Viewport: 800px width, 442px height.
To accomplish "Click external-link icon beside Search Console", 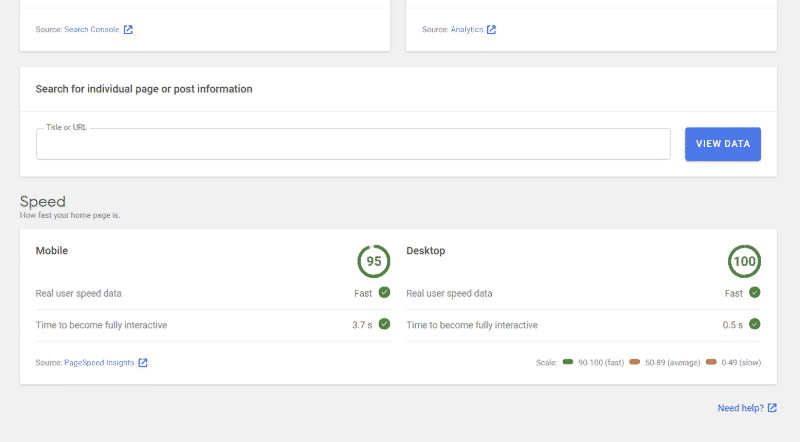I will tap(128, 30).
